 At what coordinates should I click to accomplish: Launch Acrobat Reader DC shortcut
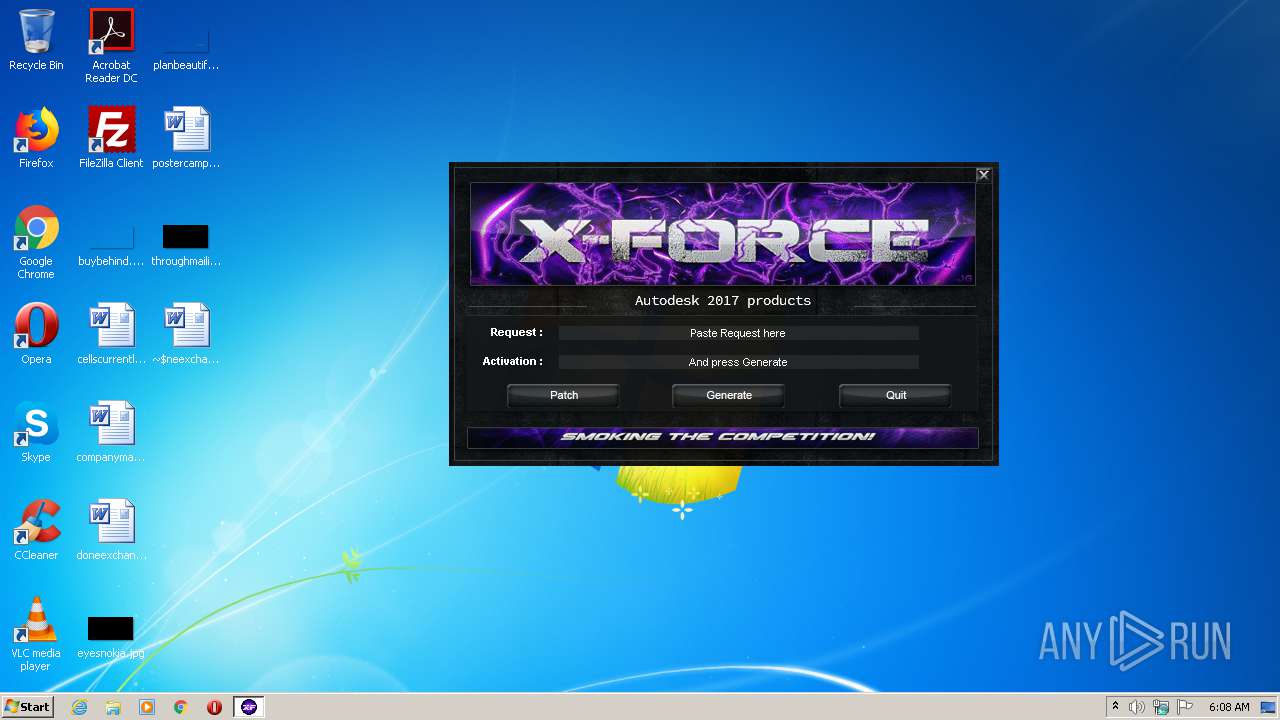[111, 46]
